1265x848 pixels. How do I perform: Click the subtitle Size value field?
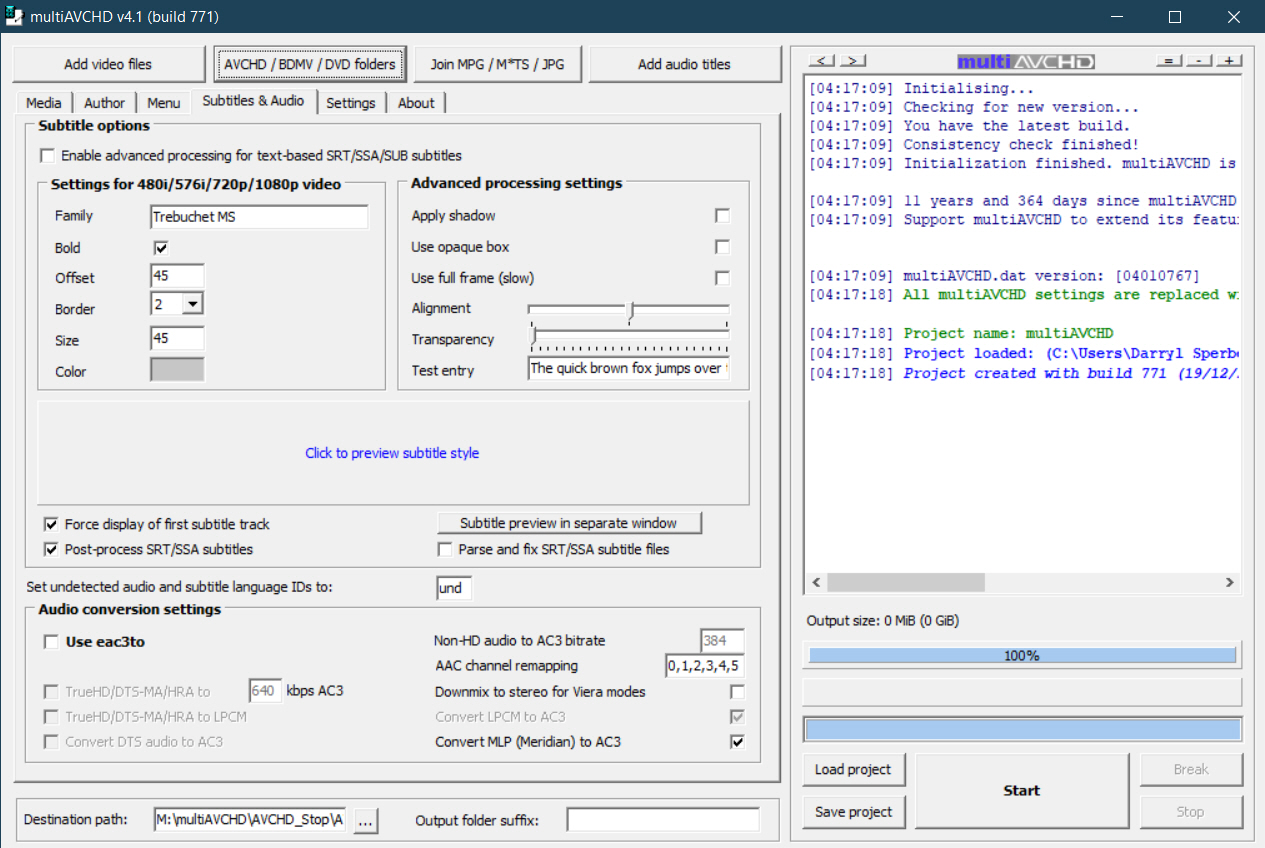coord(177,338)
